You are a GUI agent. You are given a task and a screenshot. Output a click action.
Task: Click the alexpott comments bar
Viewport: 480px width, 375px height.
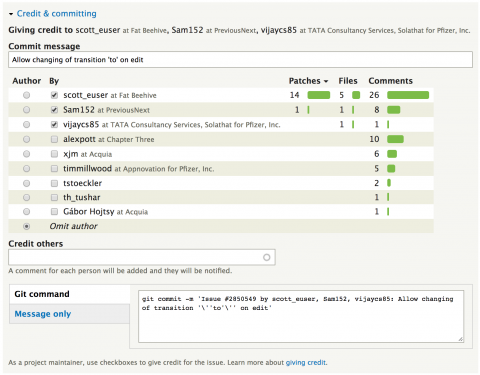coord(395,139)
